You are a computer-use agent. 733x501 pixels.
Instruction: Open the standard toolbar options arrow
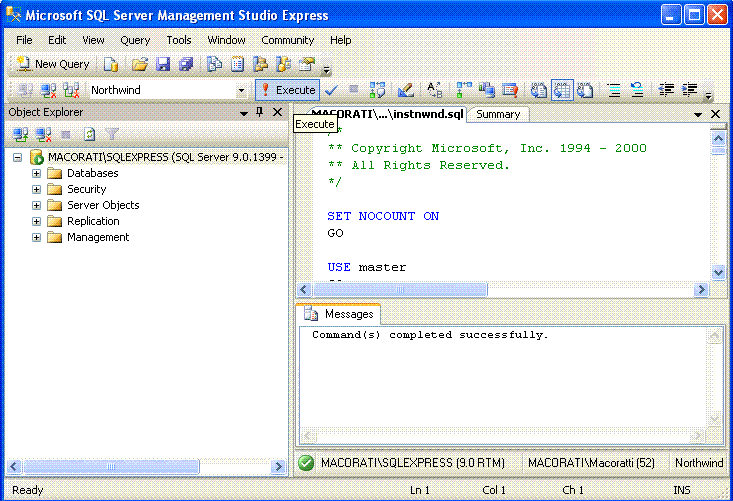pos(326,70)
